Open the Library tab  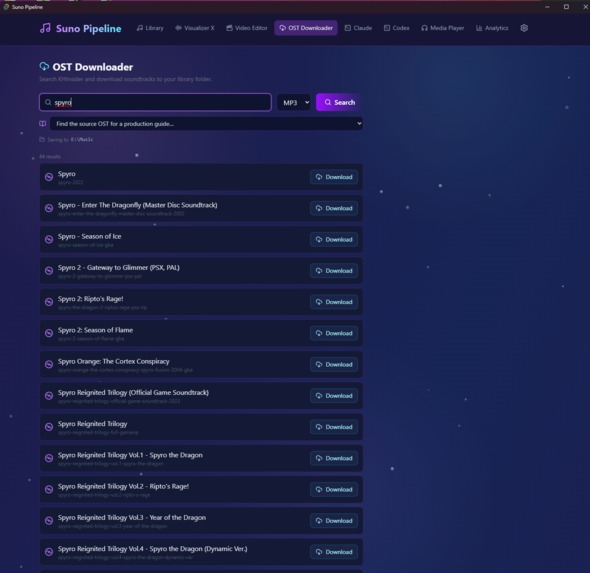coord(150,28)
